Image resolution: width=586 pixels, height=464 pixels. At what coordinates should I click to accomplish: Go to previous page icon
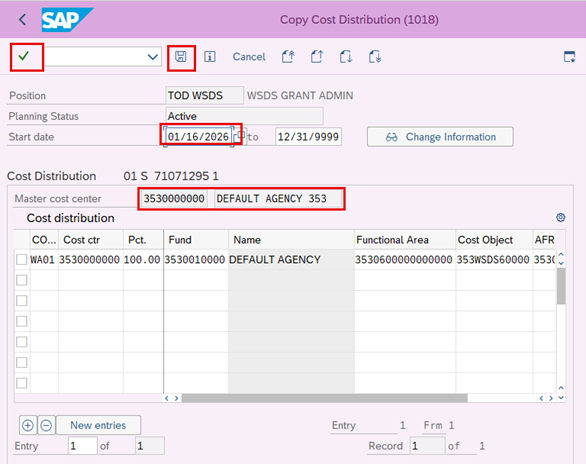pos(317,57)
